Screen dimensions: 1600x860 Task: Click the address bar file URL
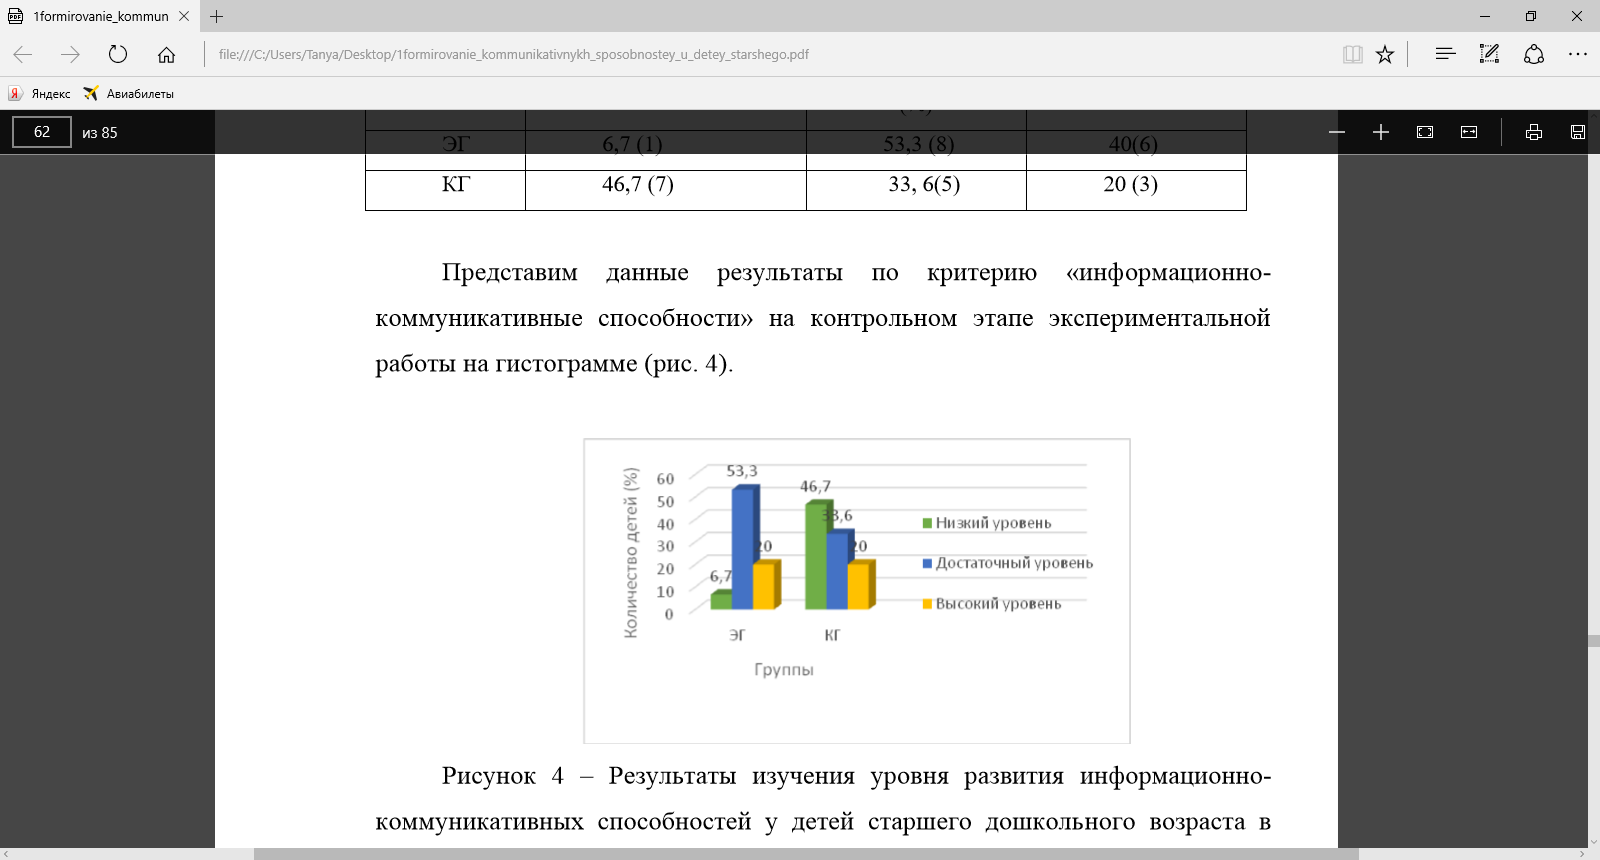pos(513,54)
